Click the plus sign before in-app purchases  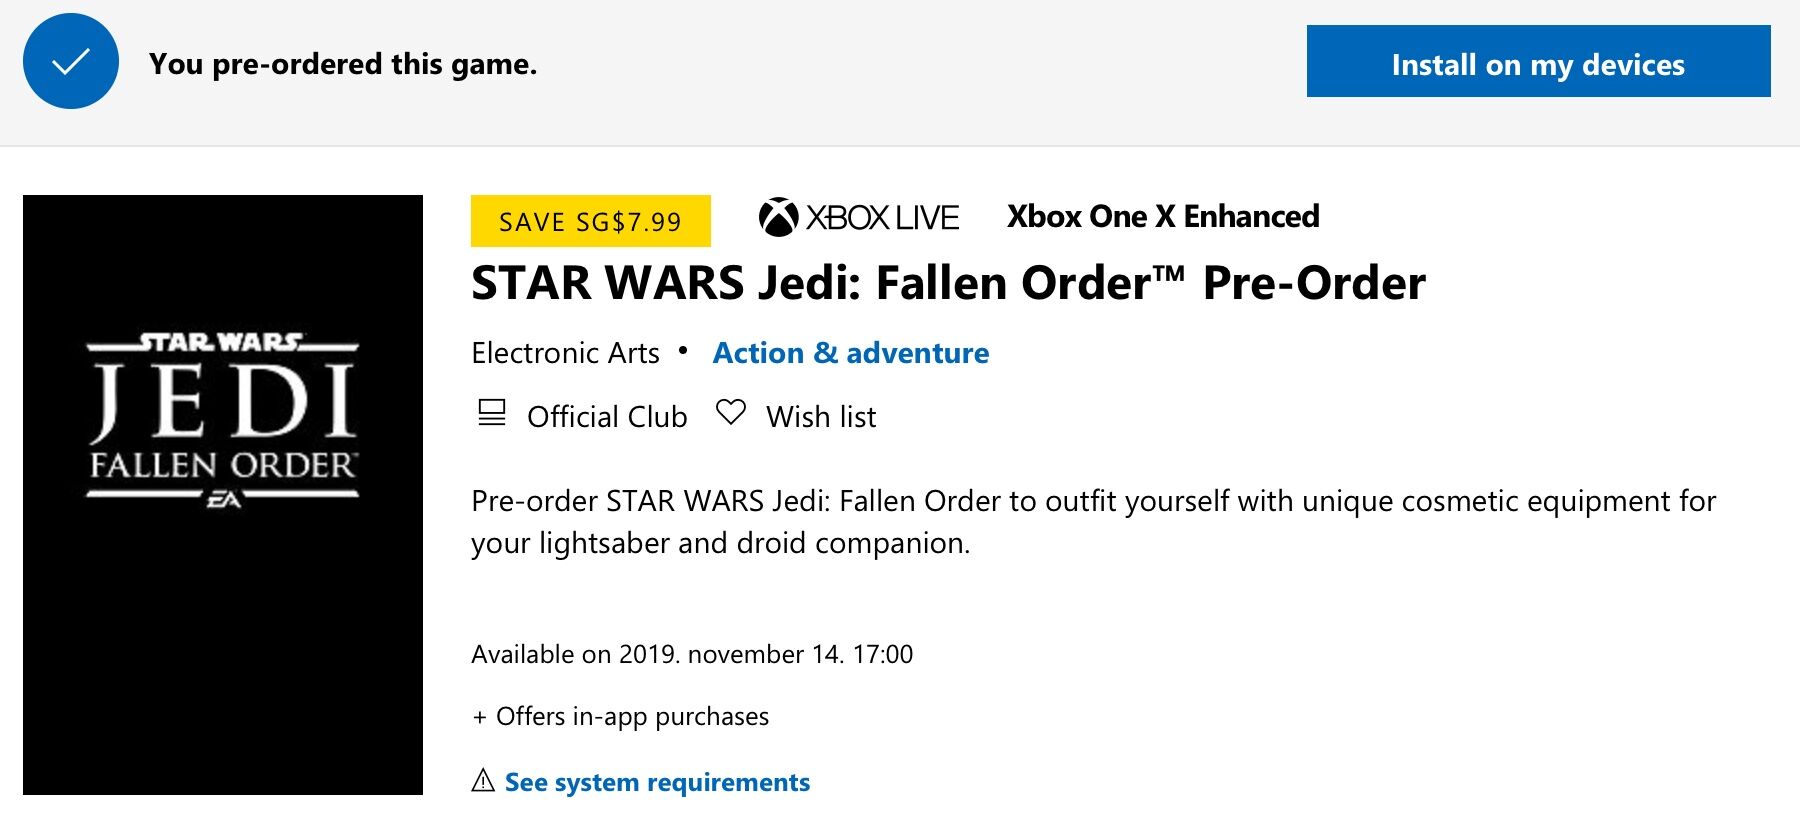(x=480, y=717)
